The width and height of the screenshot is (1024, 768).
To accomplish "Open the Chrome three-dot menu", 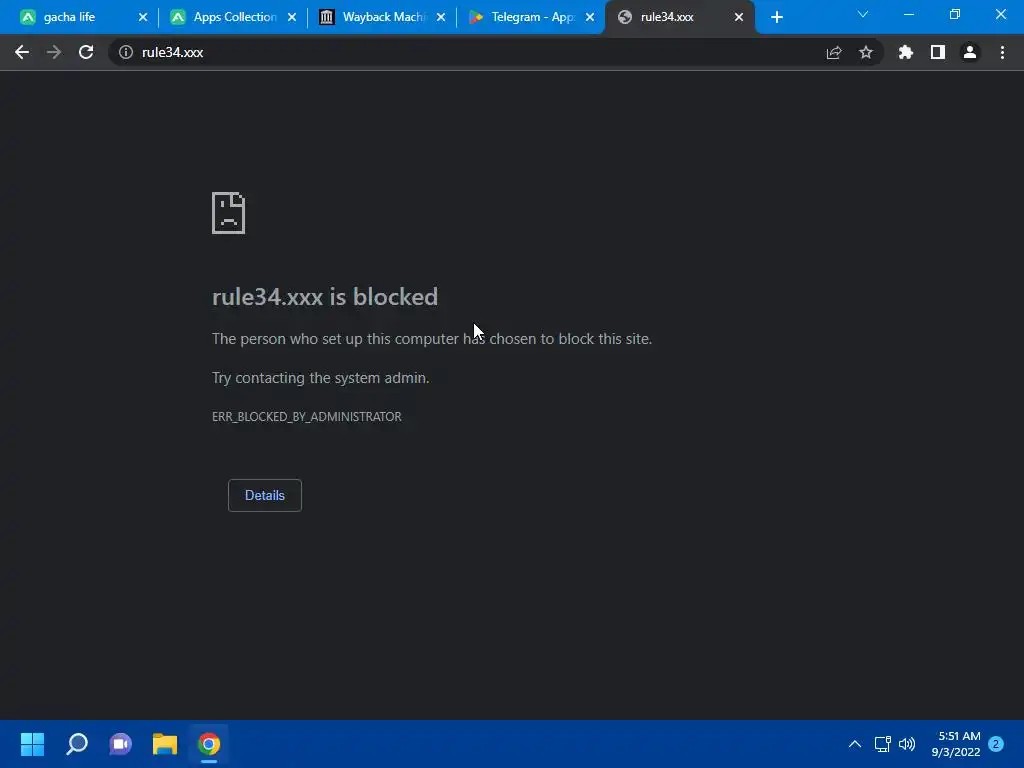I will [x=1002, y=52].
